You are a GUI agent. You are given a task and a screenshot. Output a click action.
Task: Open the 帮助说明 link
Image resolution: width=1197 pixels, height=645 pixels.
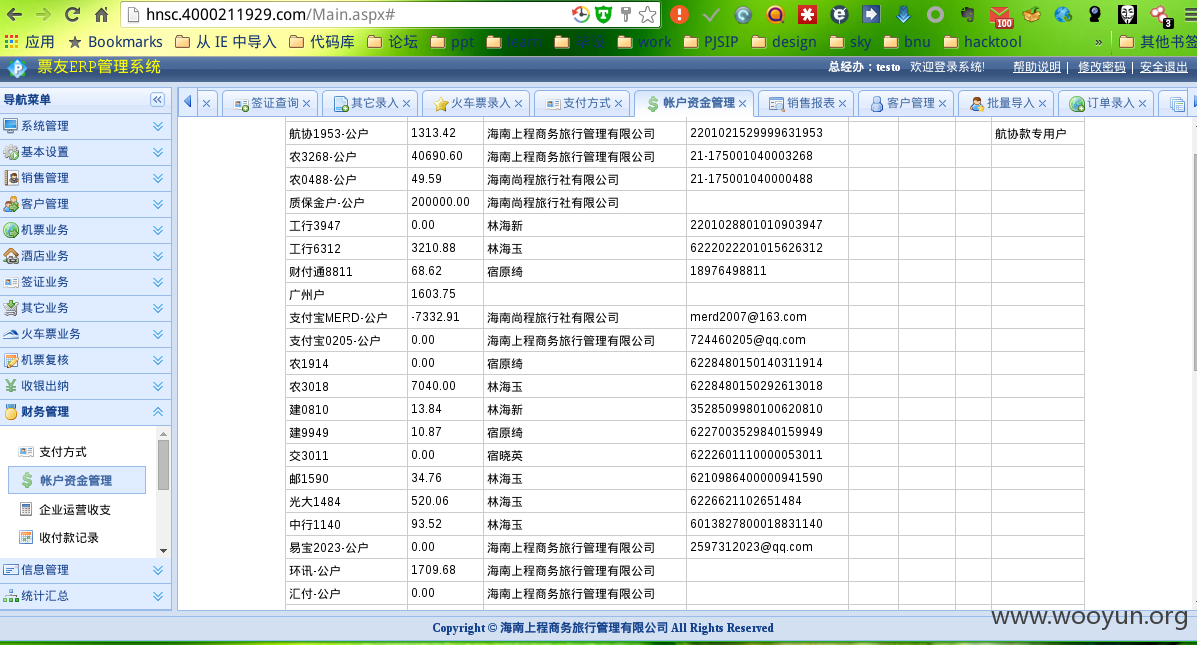(1036, 67)
